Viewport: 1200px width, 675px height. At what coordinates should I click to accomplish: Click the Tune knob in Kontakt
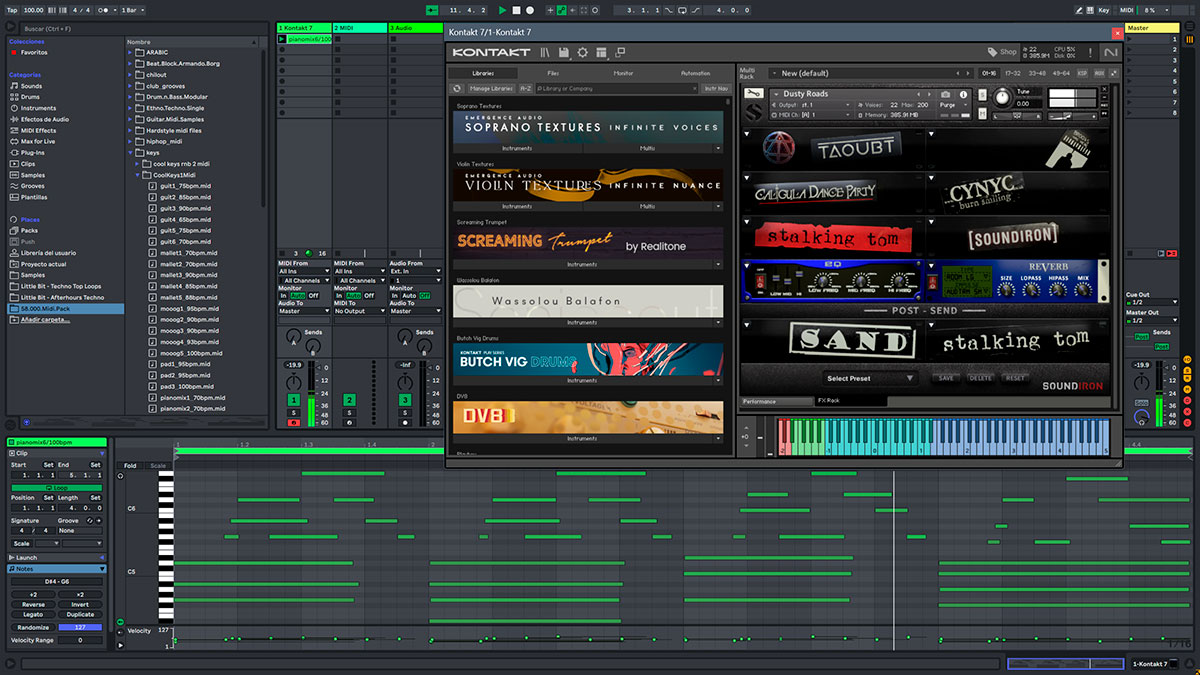click(1002, 97)
